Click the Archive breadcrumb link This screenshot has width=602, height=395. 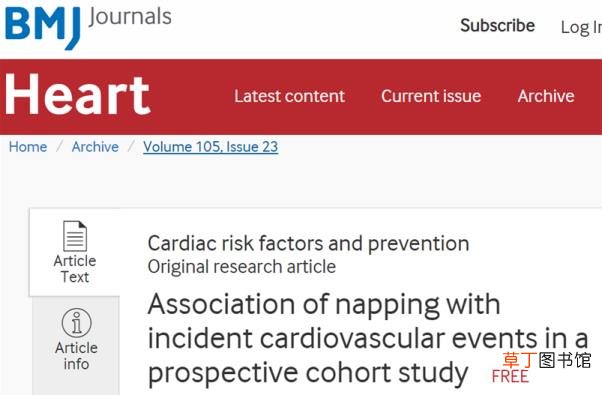click(x=95, y=147)
